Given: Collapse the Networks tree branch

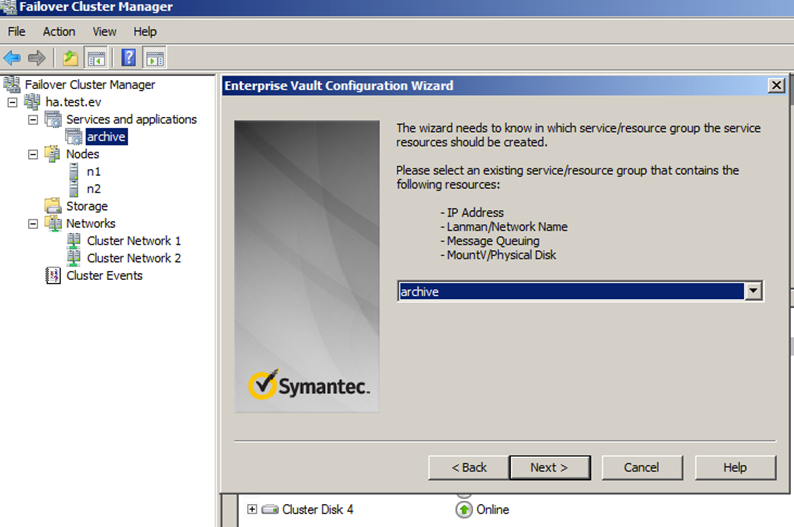Looking at the screenshot, I should click(33, 224).
